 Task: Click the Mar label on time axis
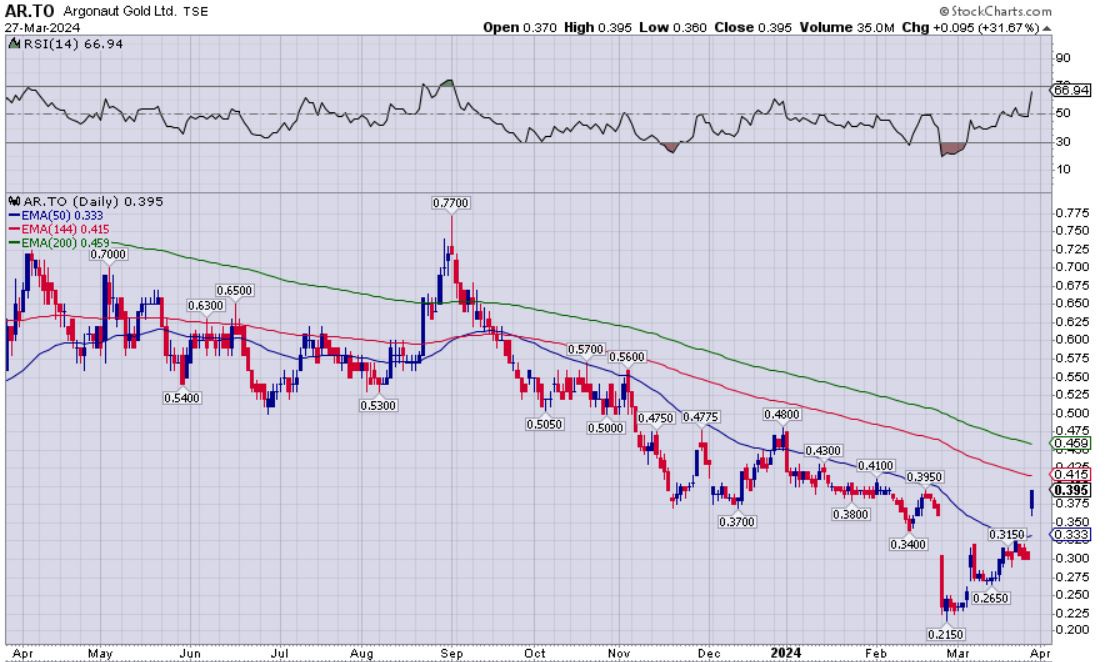point(958,654)
